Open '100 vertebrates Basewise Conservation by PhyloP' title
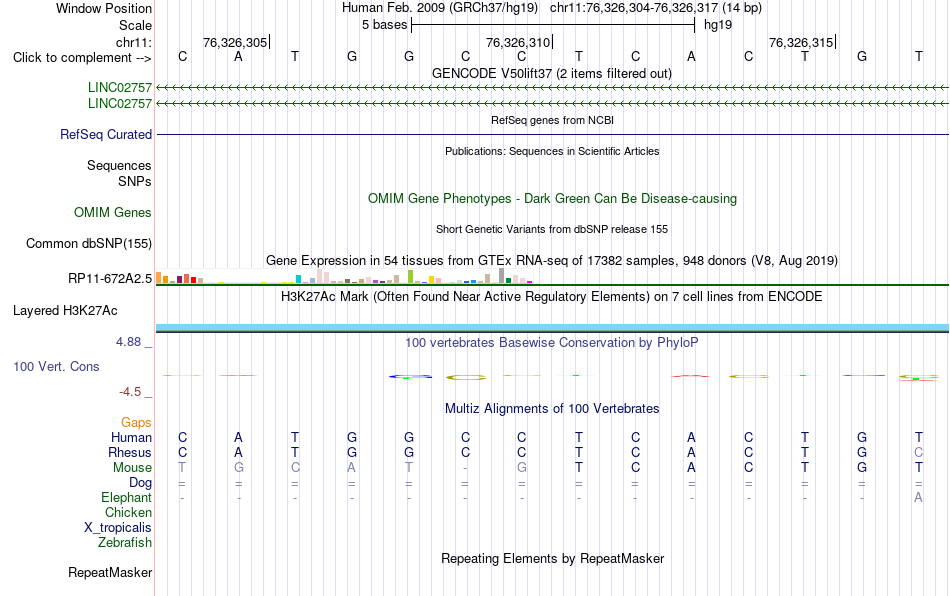This screenshot has height=596, width=950. point(552,342)
